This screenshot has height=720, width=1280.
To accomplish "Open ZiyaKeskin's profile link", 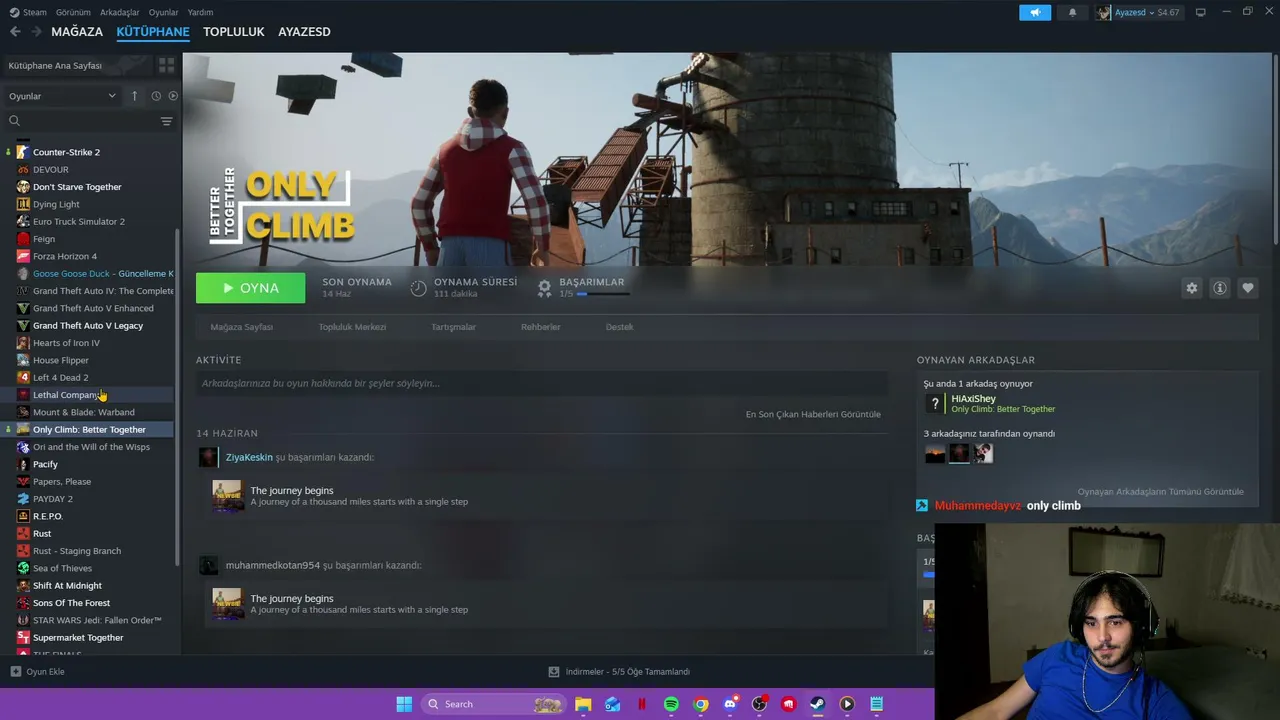I will [249, 457].
